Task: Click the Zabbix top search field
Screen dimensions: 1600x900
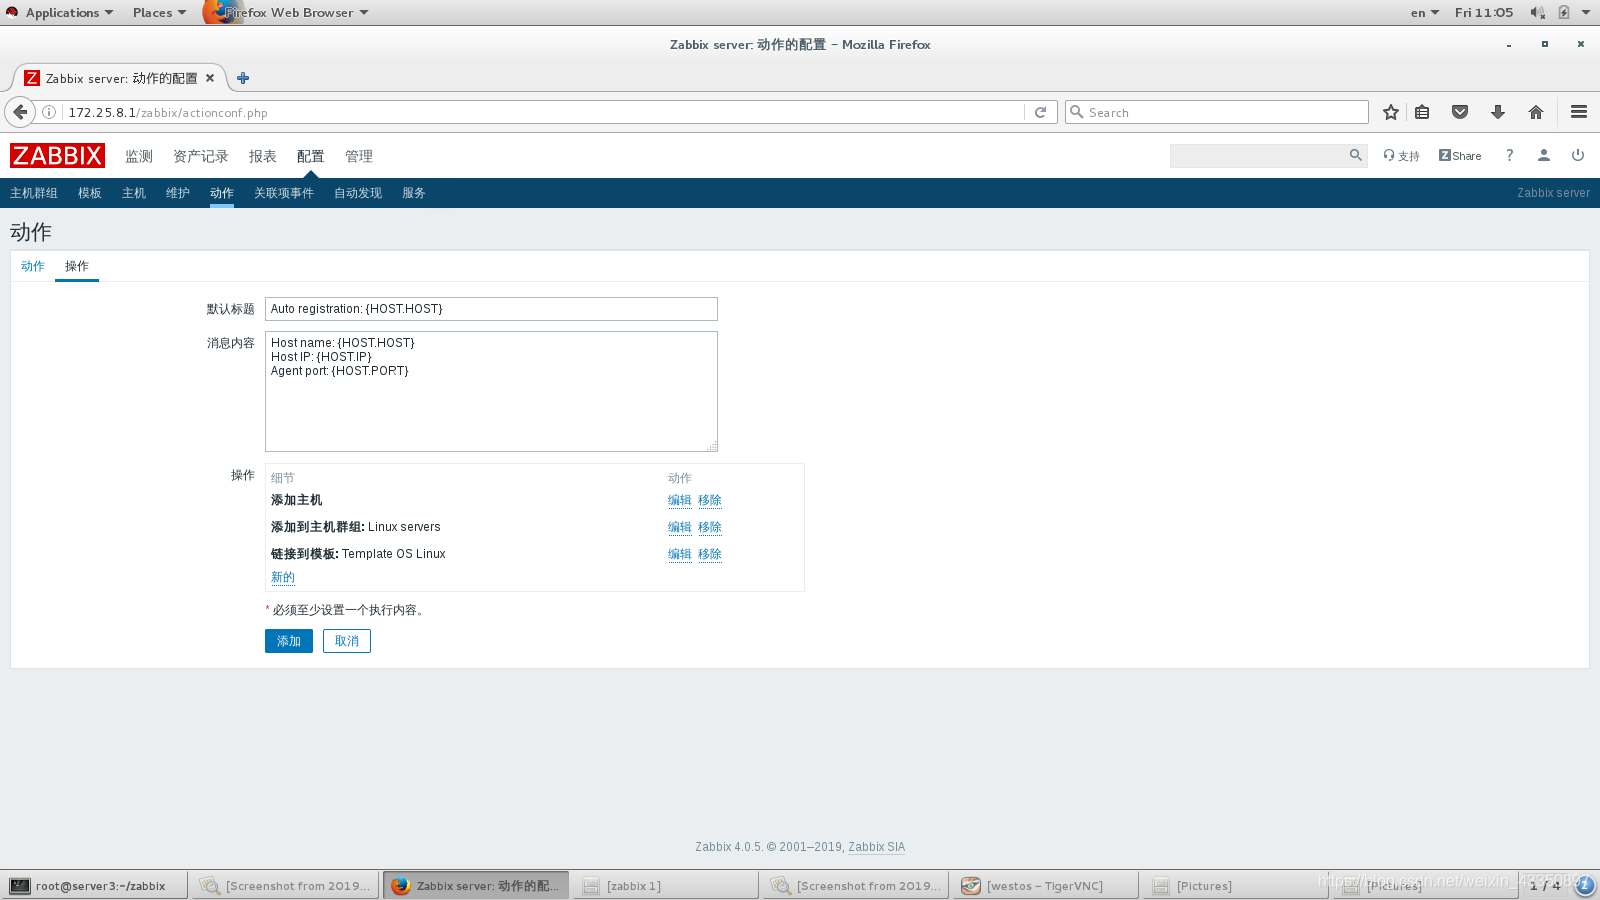Action: click(x=1258, y=155)
